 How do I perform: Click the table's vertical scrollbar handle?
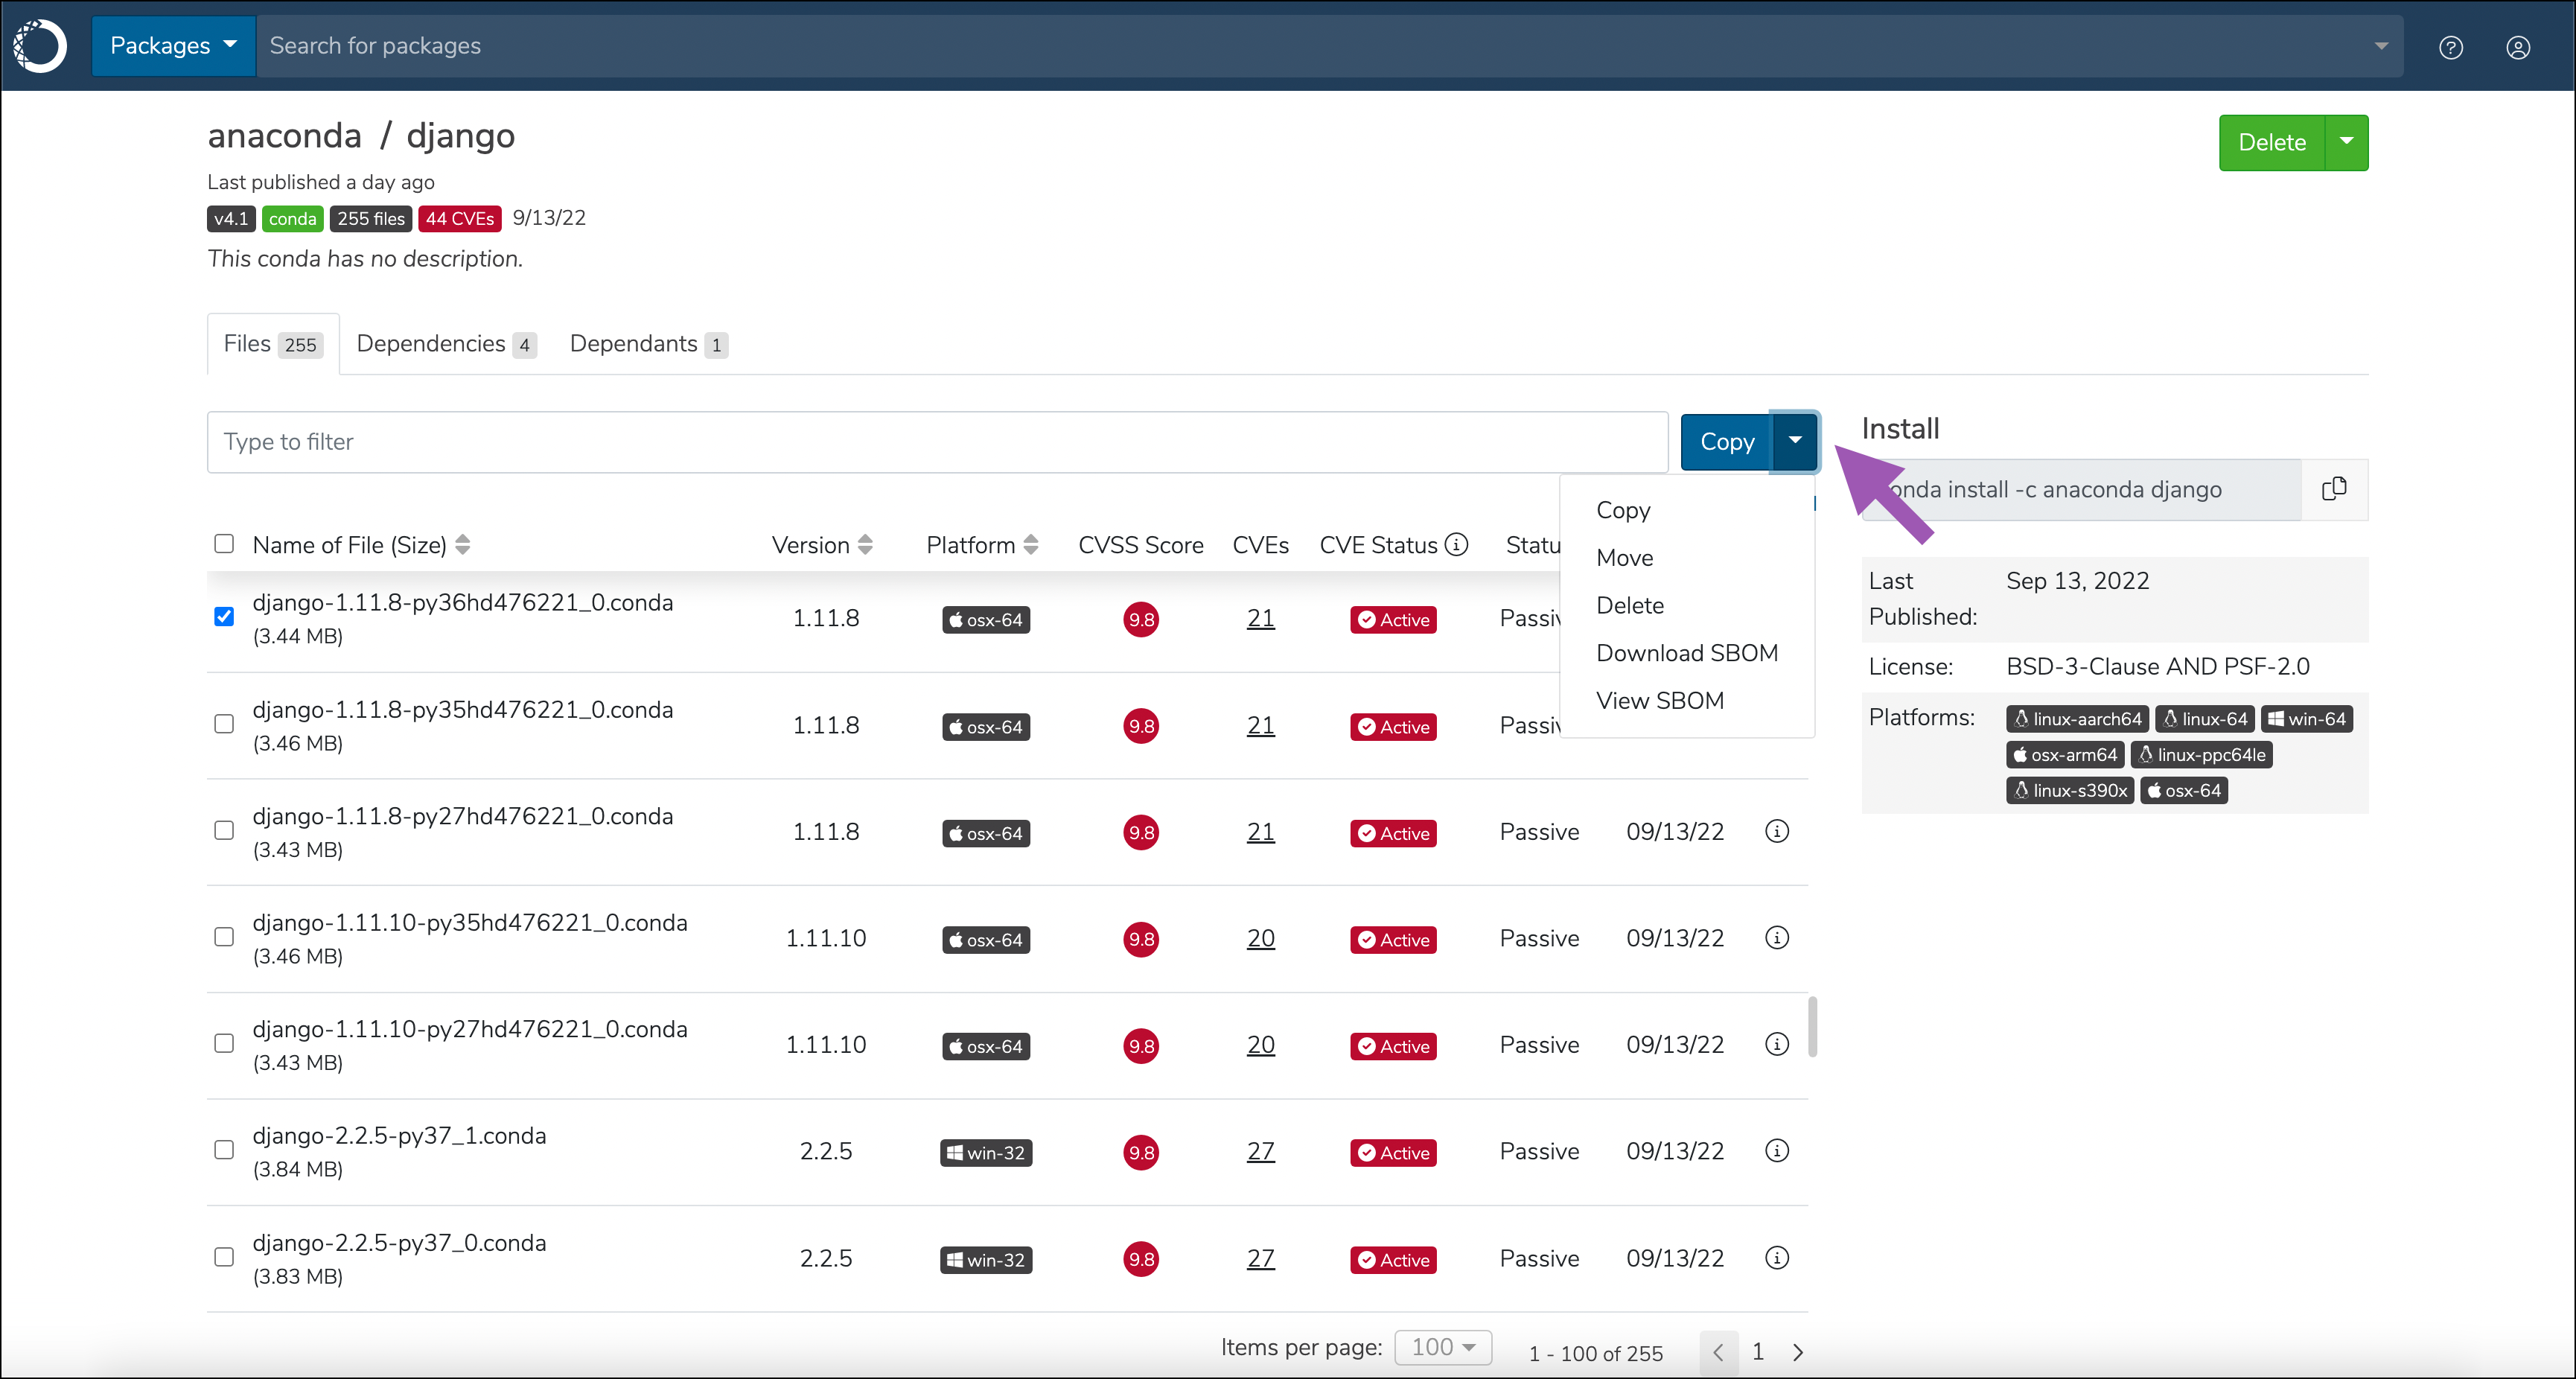coord(1812,1025)
